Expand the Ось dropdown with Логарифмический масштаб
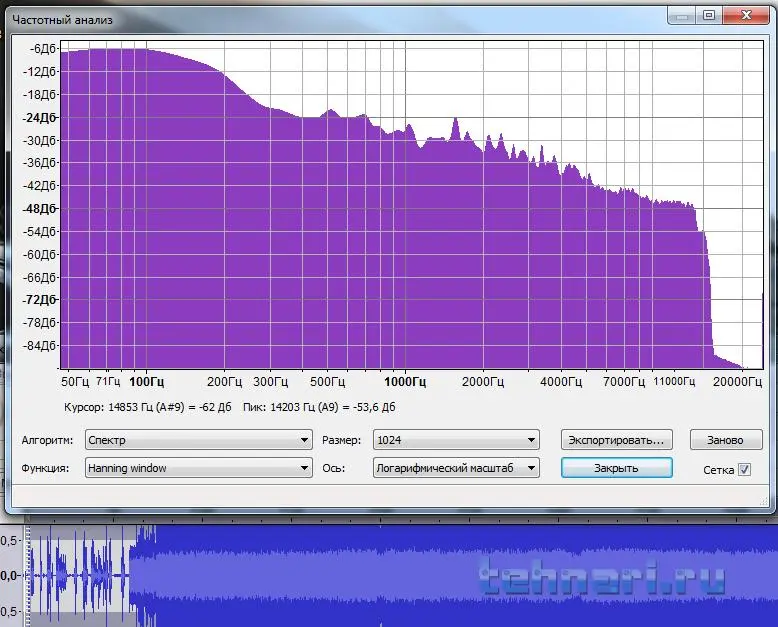Screen dimensions: 778x627 (x=455, y=467)
